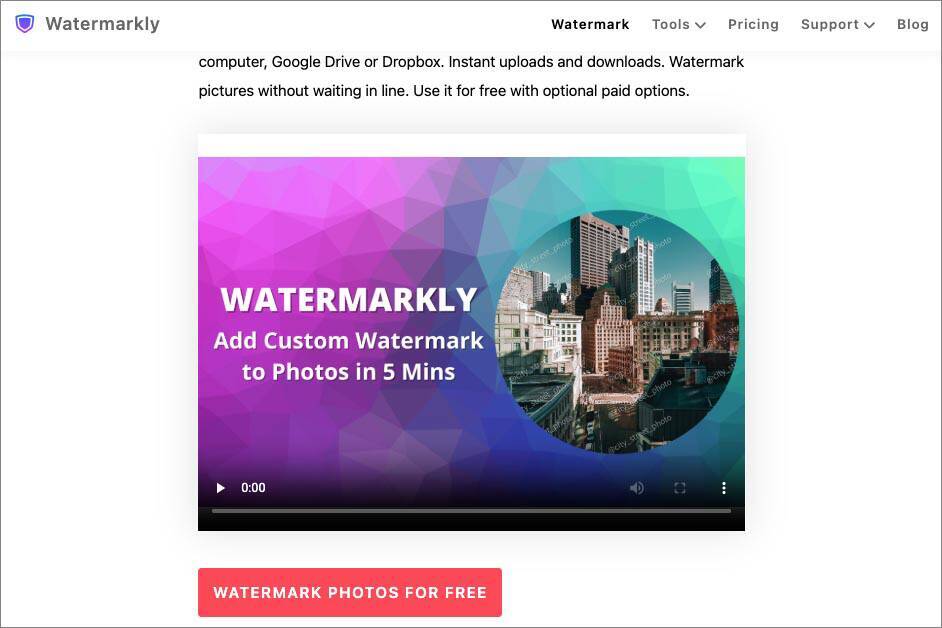Screen dimensions: 942x628
Task: Click the Watermarkly shield logo icon
Action: pos(25,24)
